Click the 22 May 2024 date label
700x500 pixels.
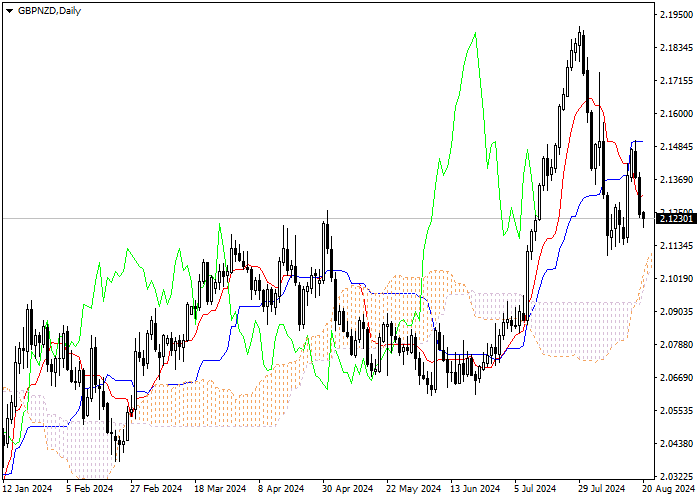point(413,489)
